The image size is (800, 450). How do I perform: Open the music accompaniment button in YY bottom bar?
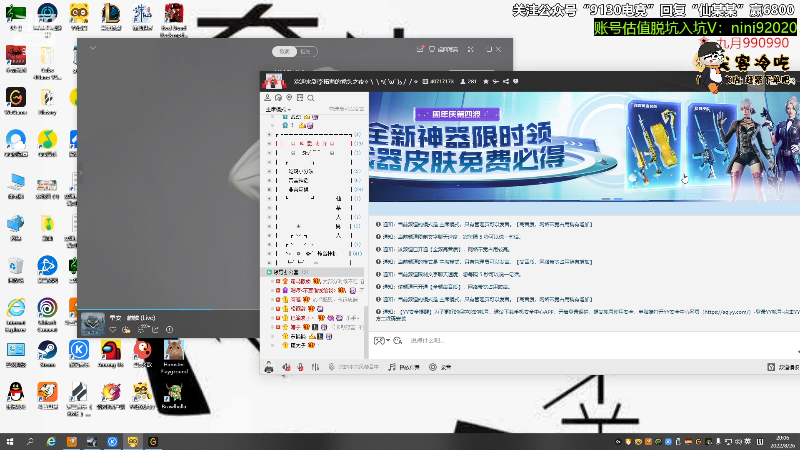tap(404, 367)
